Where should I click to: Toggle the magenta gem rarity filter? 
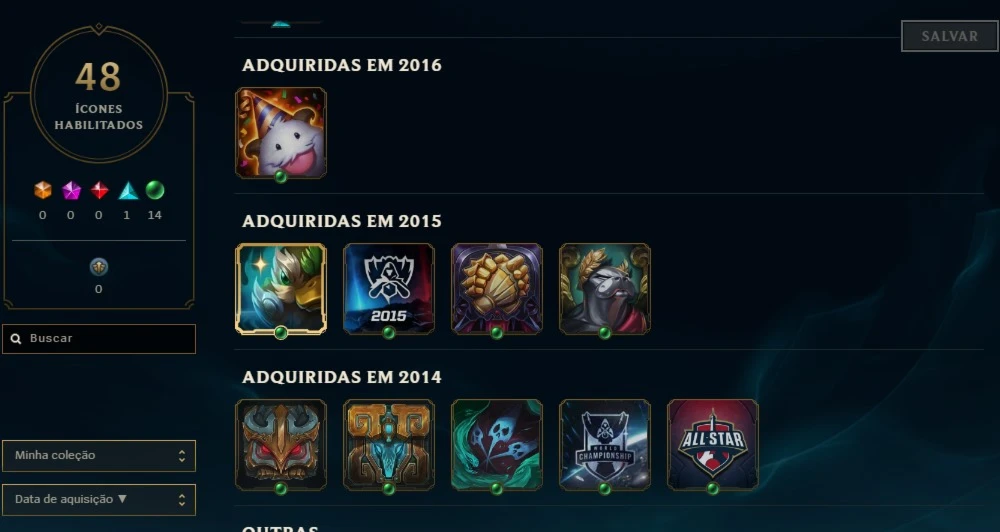71,190
